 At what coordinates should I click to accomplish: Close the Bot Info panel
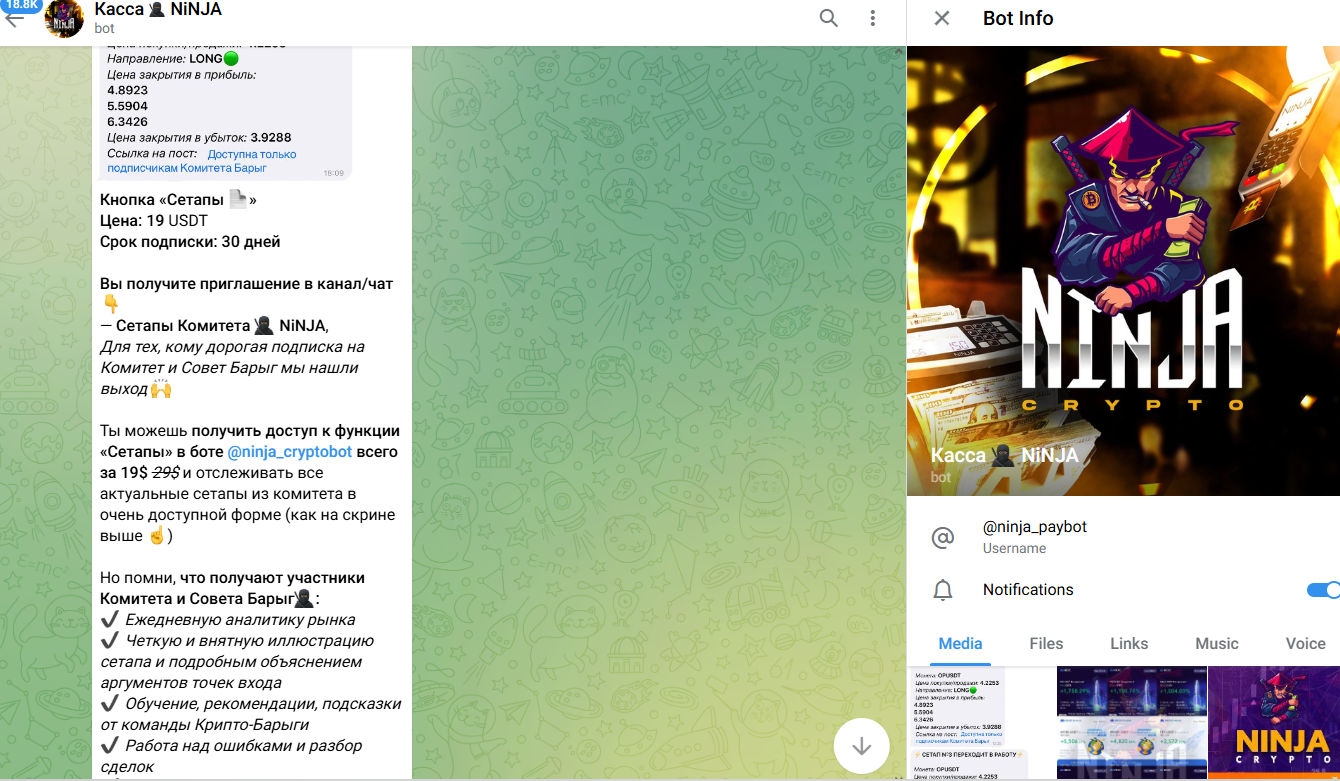point(941,18)
